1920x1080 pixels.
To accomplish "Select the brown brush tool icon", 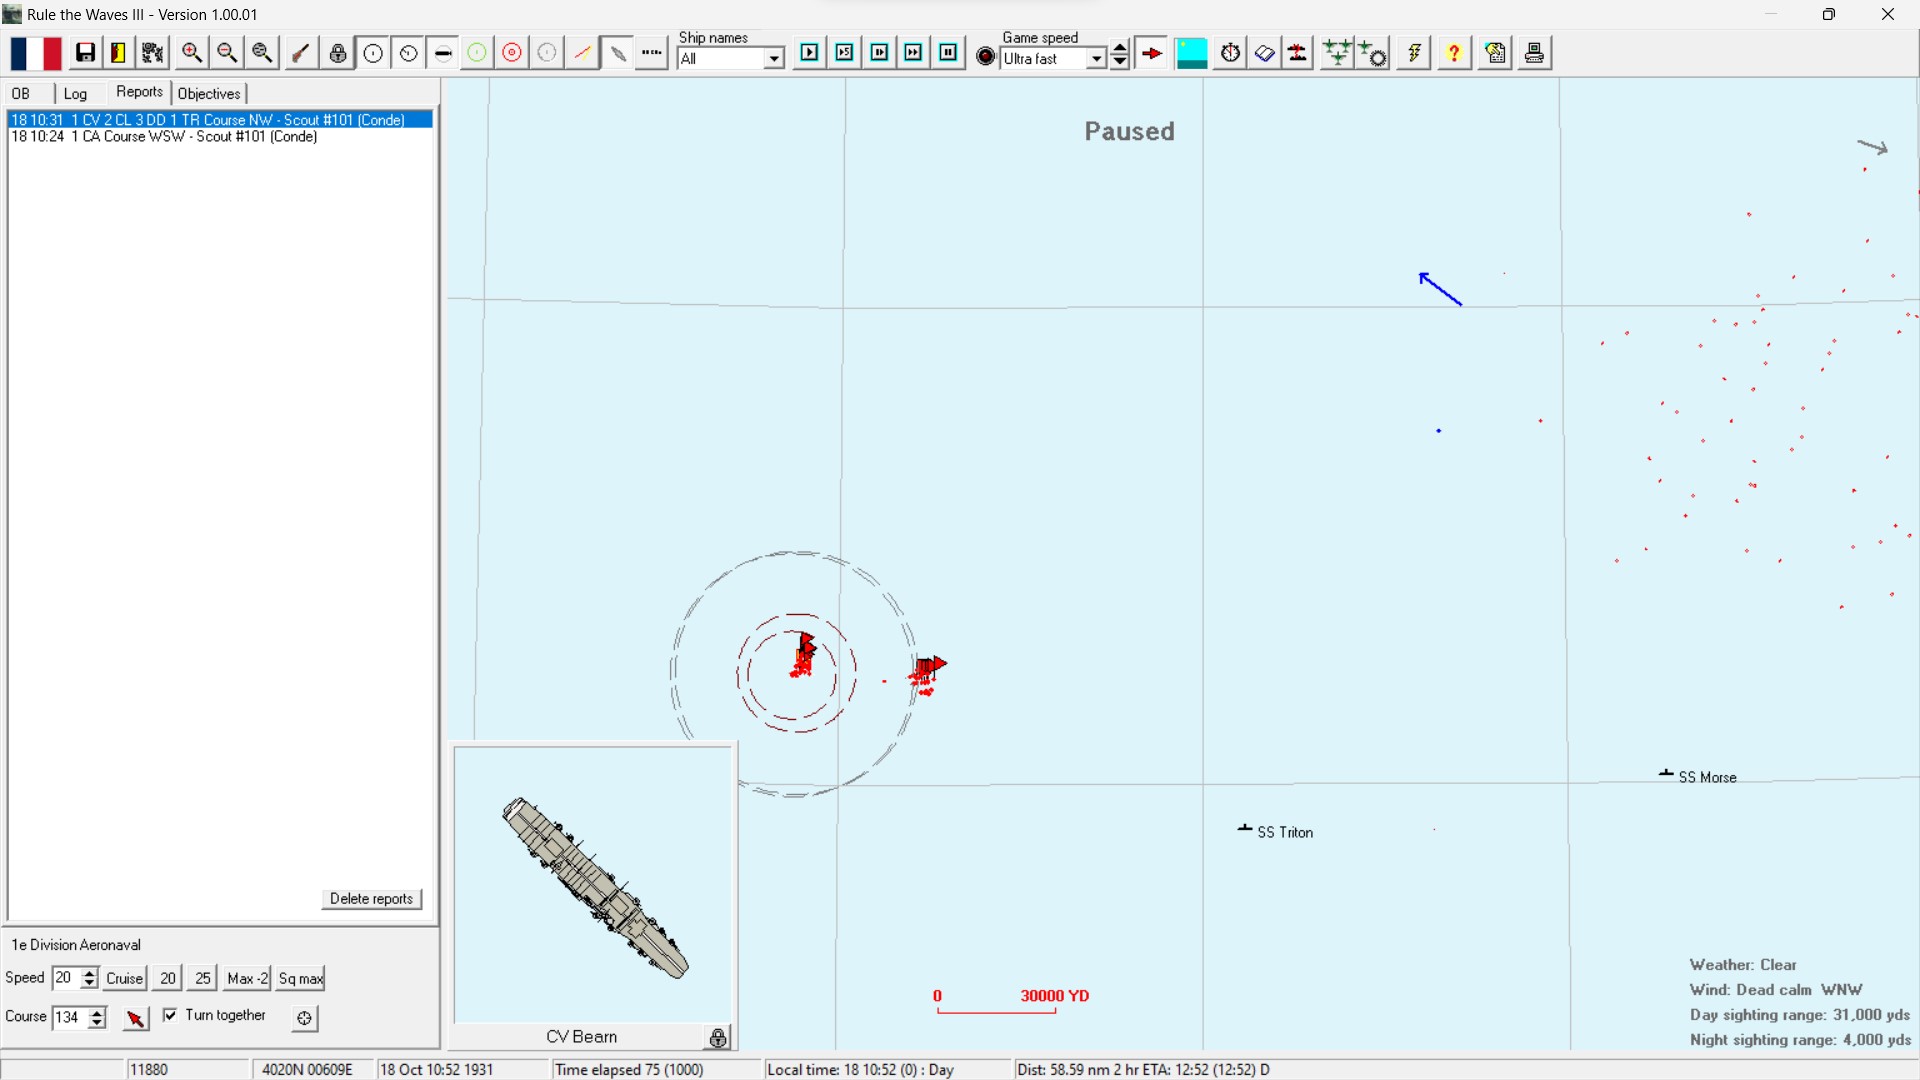I will pyautogui.click(x=301, y=53).
